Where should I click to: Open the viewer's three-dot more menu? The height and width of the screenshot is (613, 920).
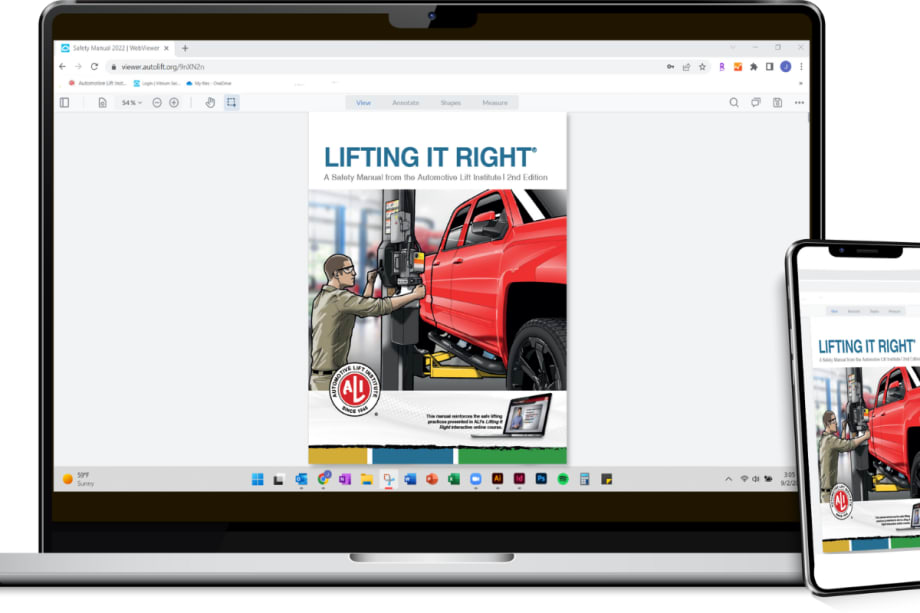click(x=799, y=103)
